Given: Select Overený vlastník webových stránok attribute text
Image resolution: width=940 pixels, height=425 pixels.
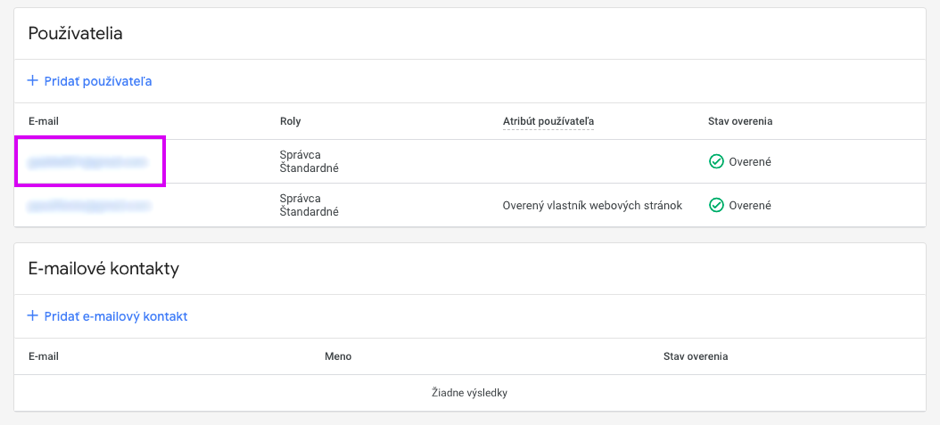Looking at the screenshot, I should 592,206.
